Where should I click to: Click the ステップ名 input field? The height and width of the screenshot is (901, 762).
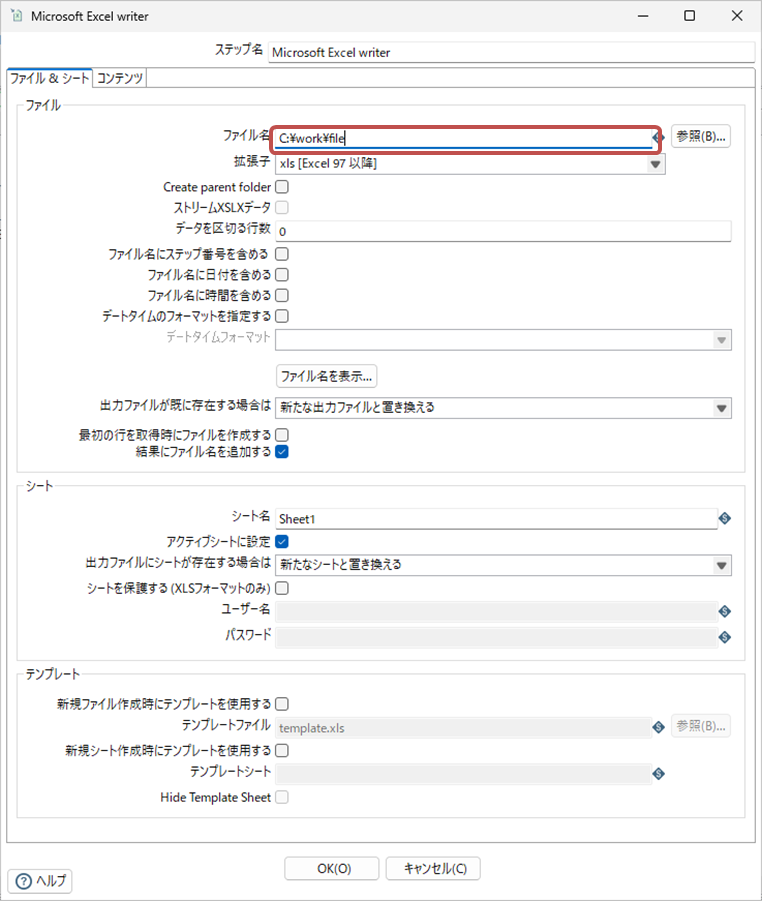511,52
